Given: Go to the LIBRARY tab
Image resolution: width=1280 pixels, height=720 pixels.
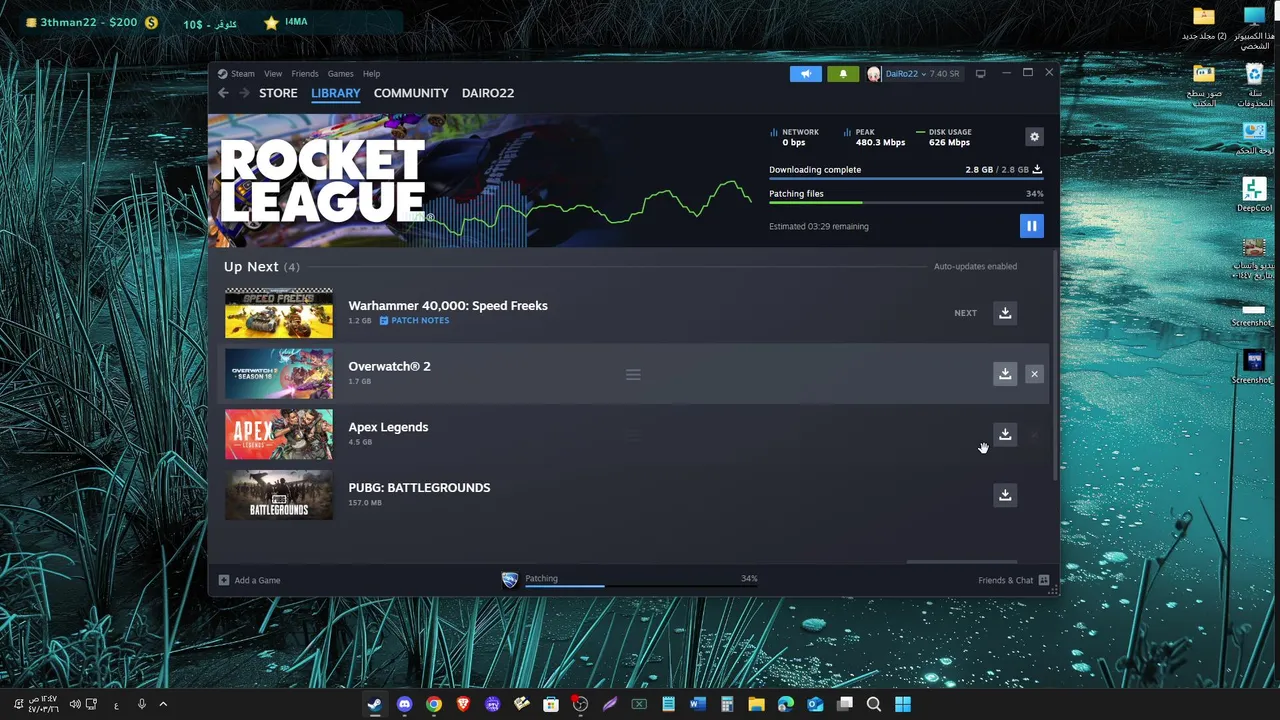Looking at the screenshot, I should (335, 93).
